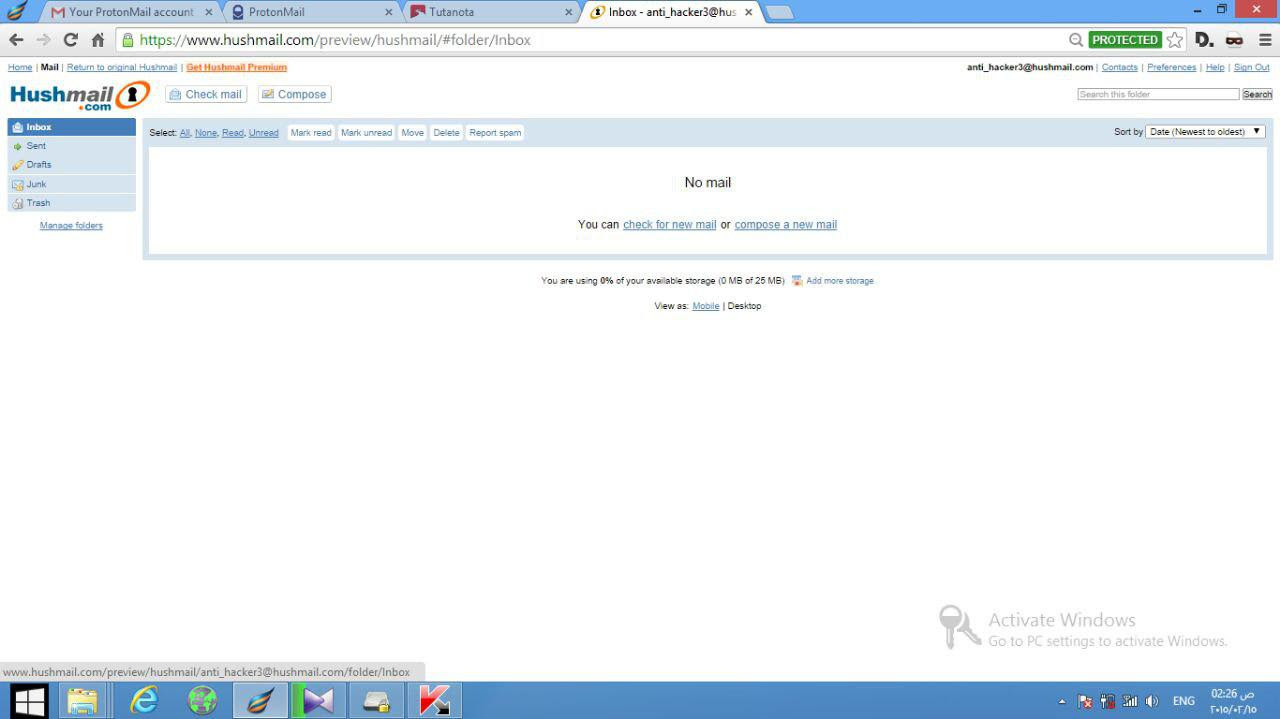Click the Compose button

294,94
